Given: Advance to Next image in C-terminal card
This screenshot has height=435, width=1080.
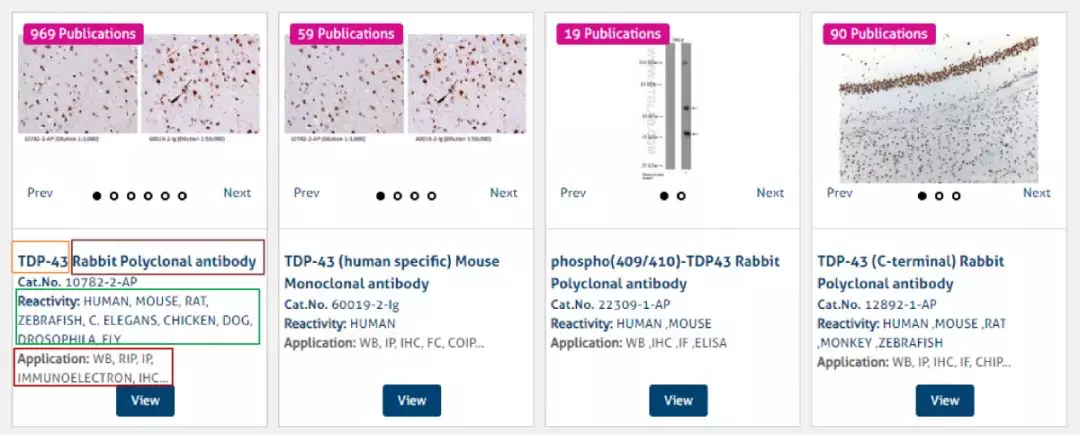Looking at the screenshot, I should pos(1036,193).
